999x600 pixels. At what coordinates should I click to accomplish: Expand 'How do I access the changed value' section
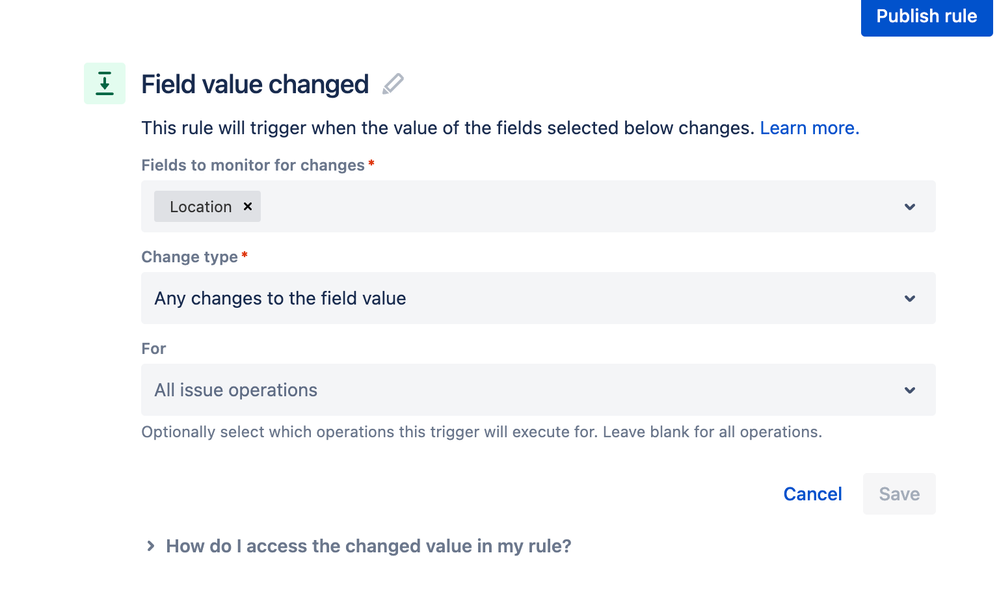(x=368, y=546)
